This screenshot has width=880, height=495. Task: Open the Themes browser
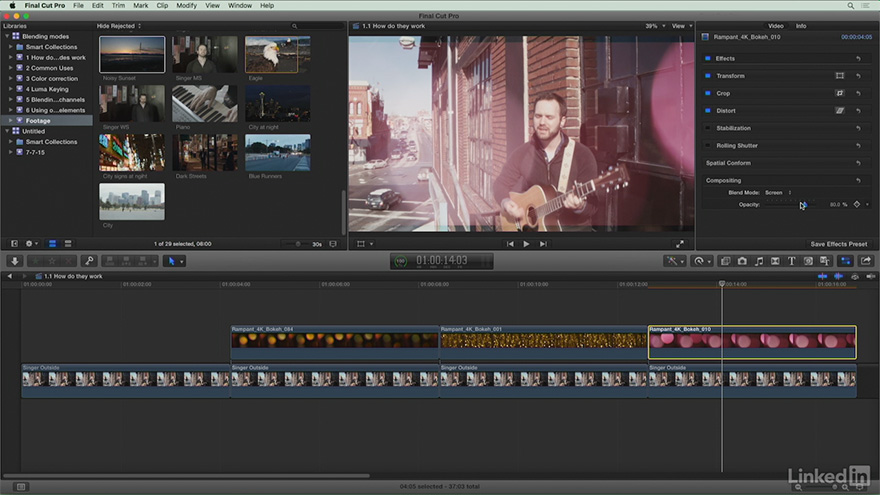[824, 261]
